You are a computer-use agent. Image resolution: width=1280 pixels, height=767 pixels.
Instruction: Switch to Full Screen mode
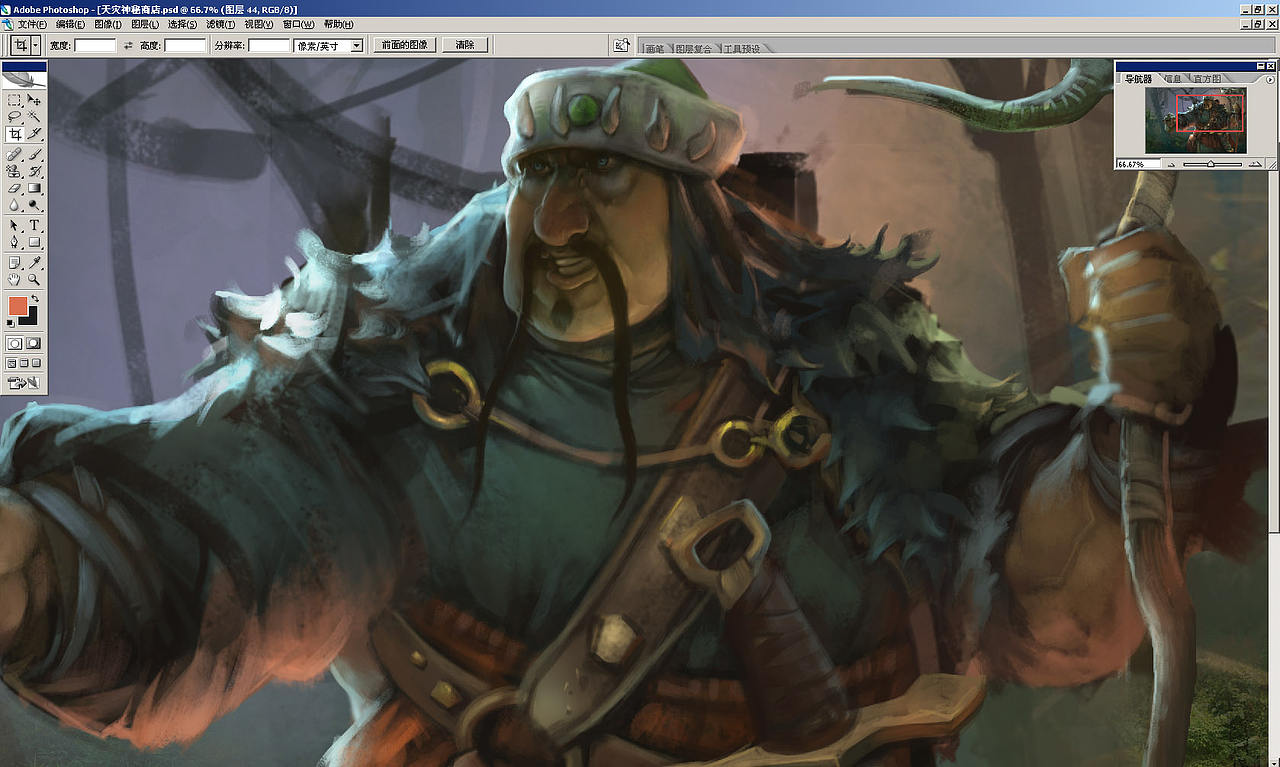(x=36, y=363)
